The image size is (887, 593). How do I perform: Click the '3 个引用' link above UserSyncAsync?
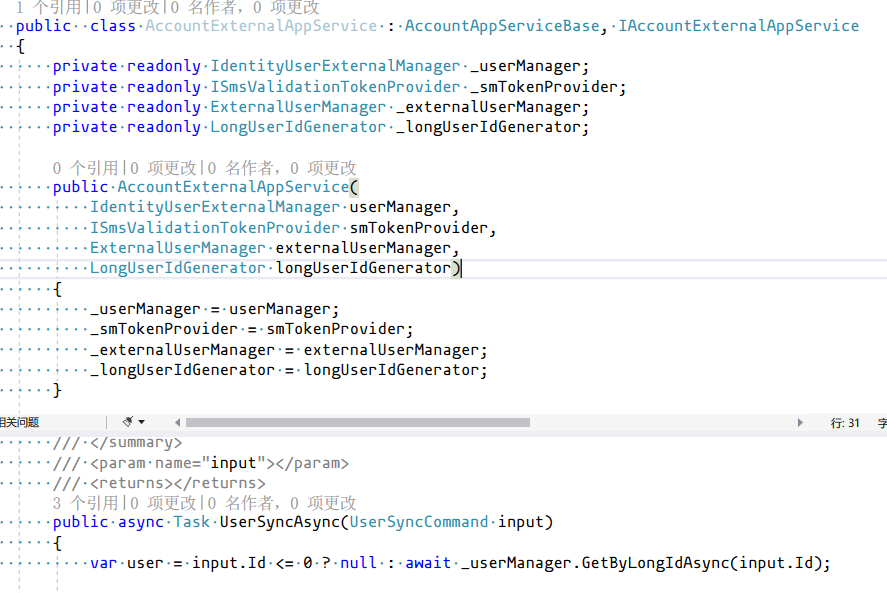(x=82, y=502)
